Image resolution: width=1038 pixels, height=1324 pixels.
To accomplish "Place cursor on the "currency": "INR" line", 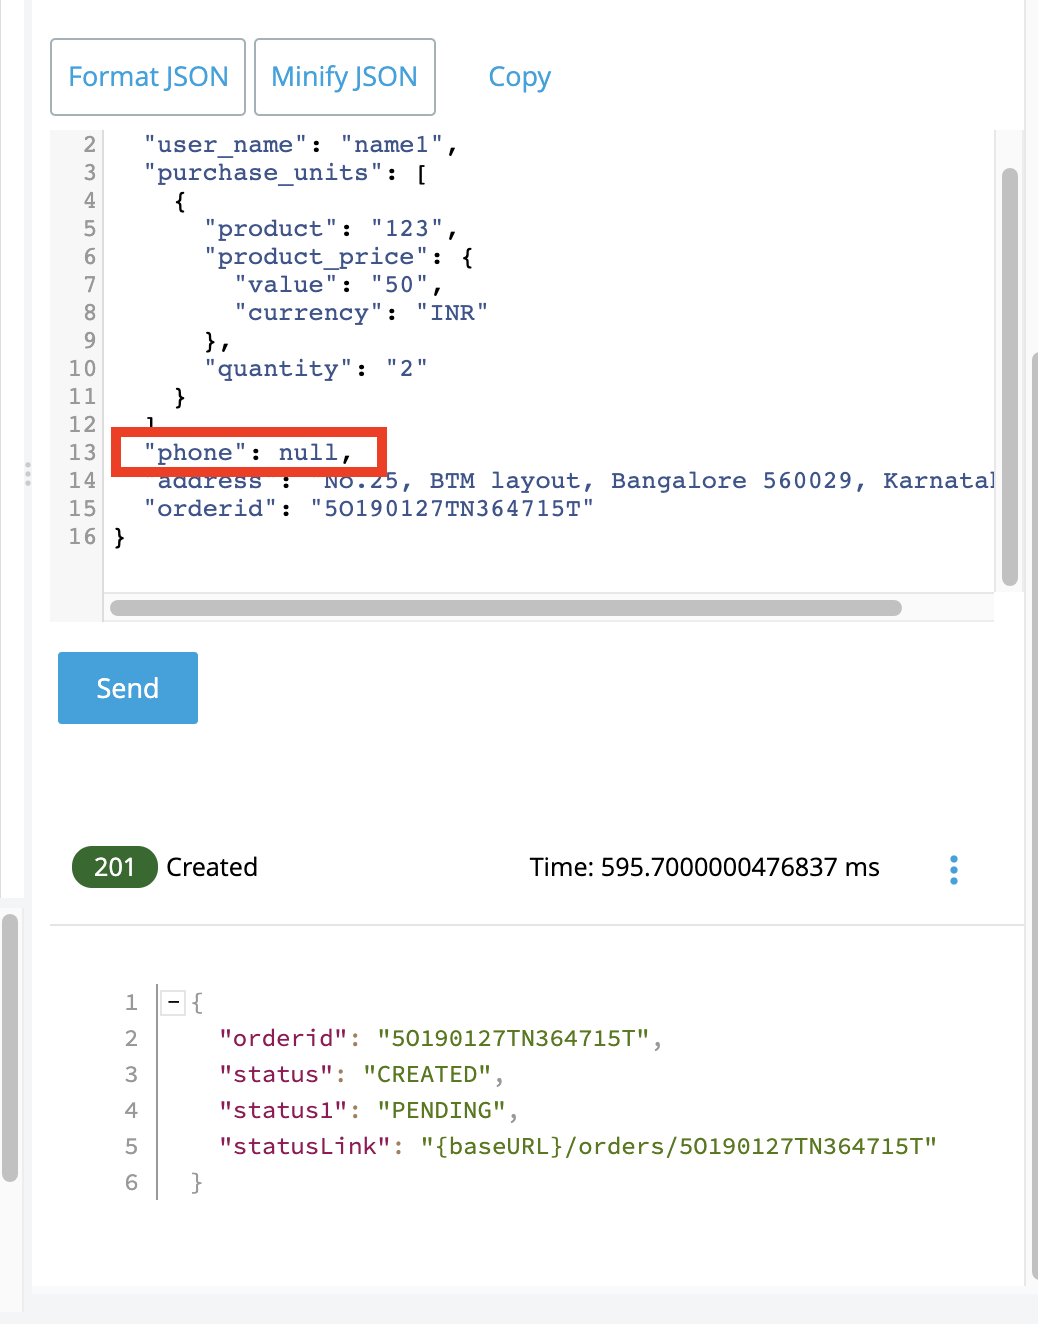I will click(x=360, y=313).
